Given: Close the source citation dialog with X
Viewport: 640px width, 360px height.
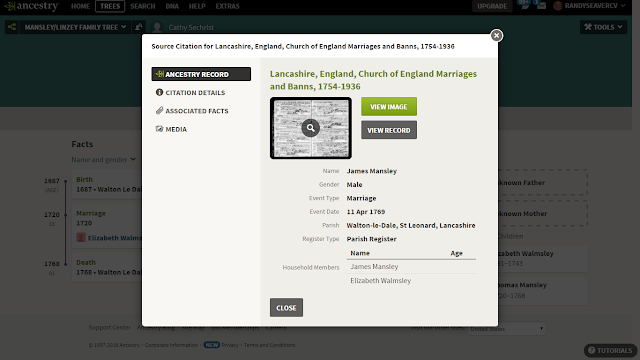Looking at the screenshot, I should click(496, 36).
